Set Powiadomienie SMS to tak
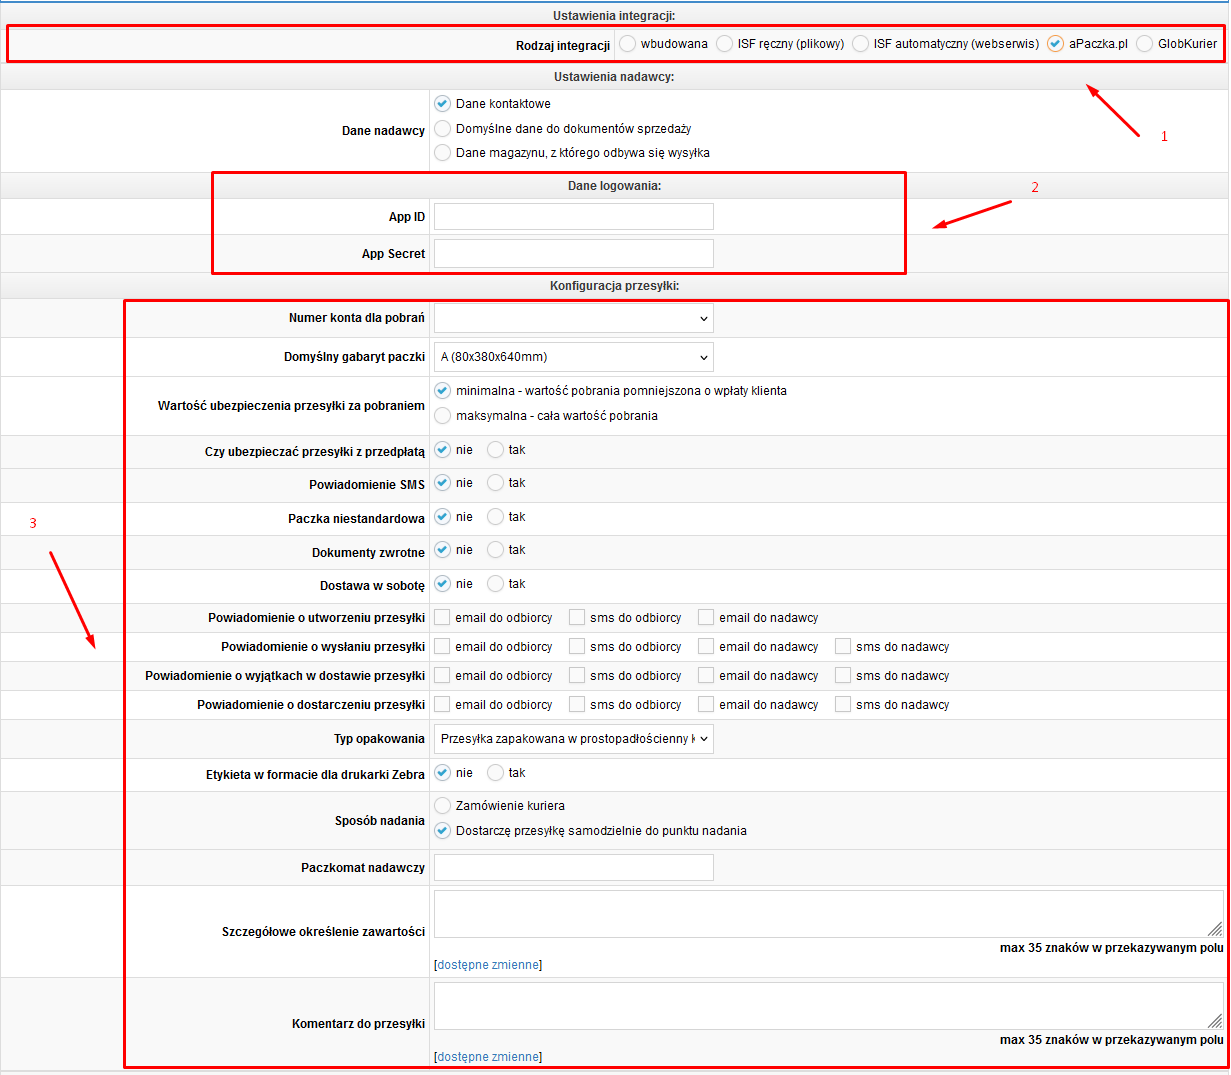Image resolution: width=1231 pixels, height=1075 pixels. coord(496,483)
